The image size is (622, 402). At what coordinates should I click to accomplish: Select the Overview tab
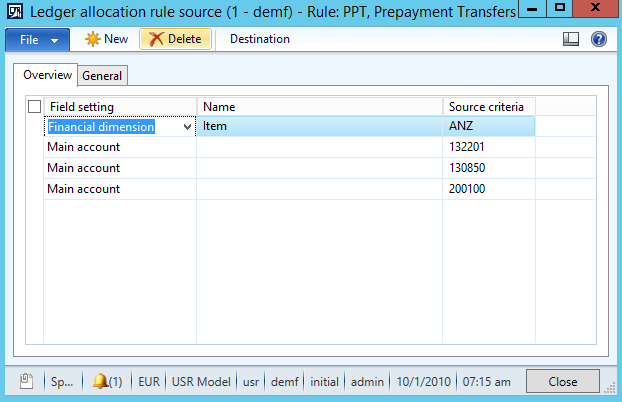coord(48,75)
